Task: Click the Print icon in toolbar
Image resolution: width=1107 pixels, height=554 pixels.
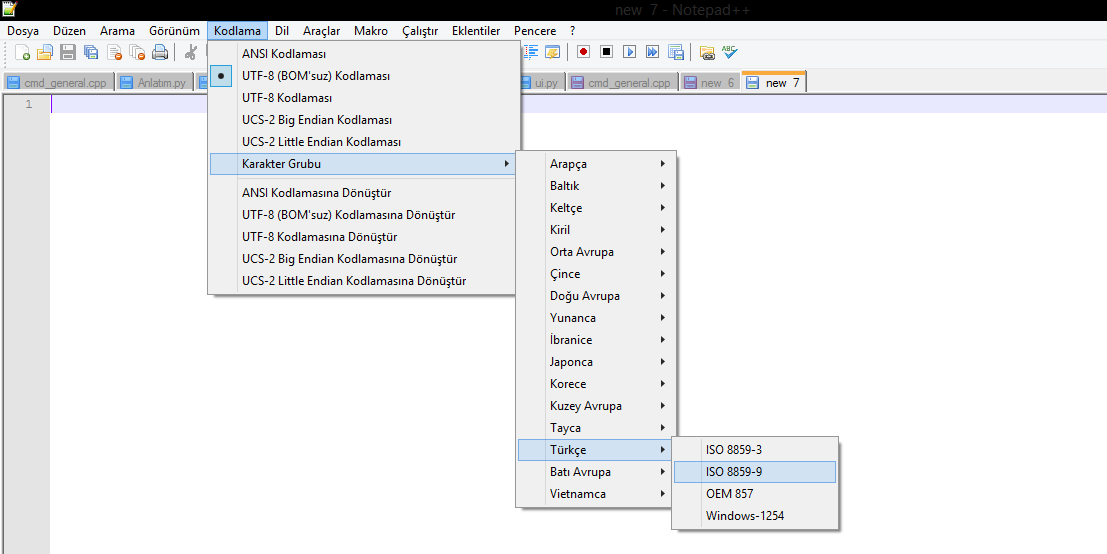Action: point(160,52)
